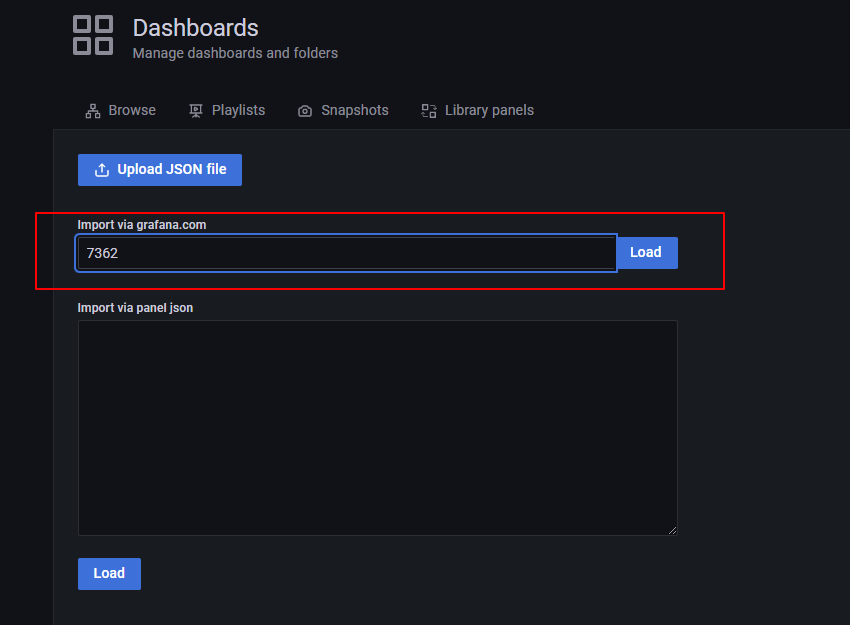Click inside the panel json text area
Screen dimensions: 850x625
pyautogui.click(x=378, y=428)
